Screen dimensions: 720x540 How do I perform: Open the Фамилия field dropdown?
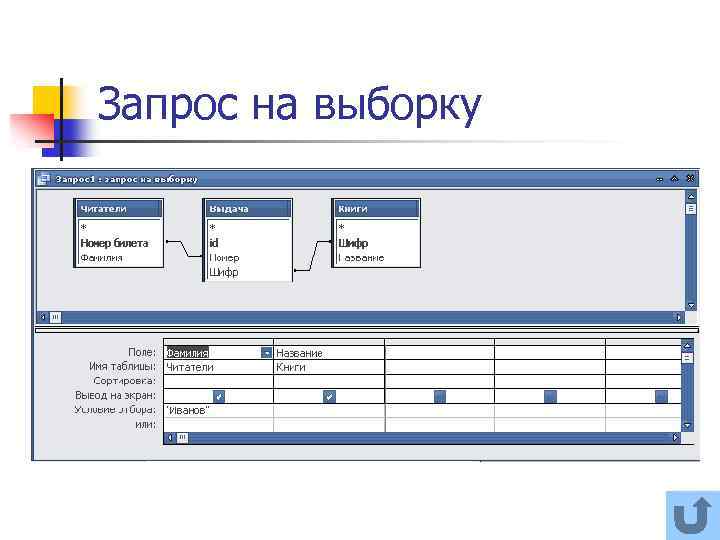pyautogui.click(x=266, y=353)
